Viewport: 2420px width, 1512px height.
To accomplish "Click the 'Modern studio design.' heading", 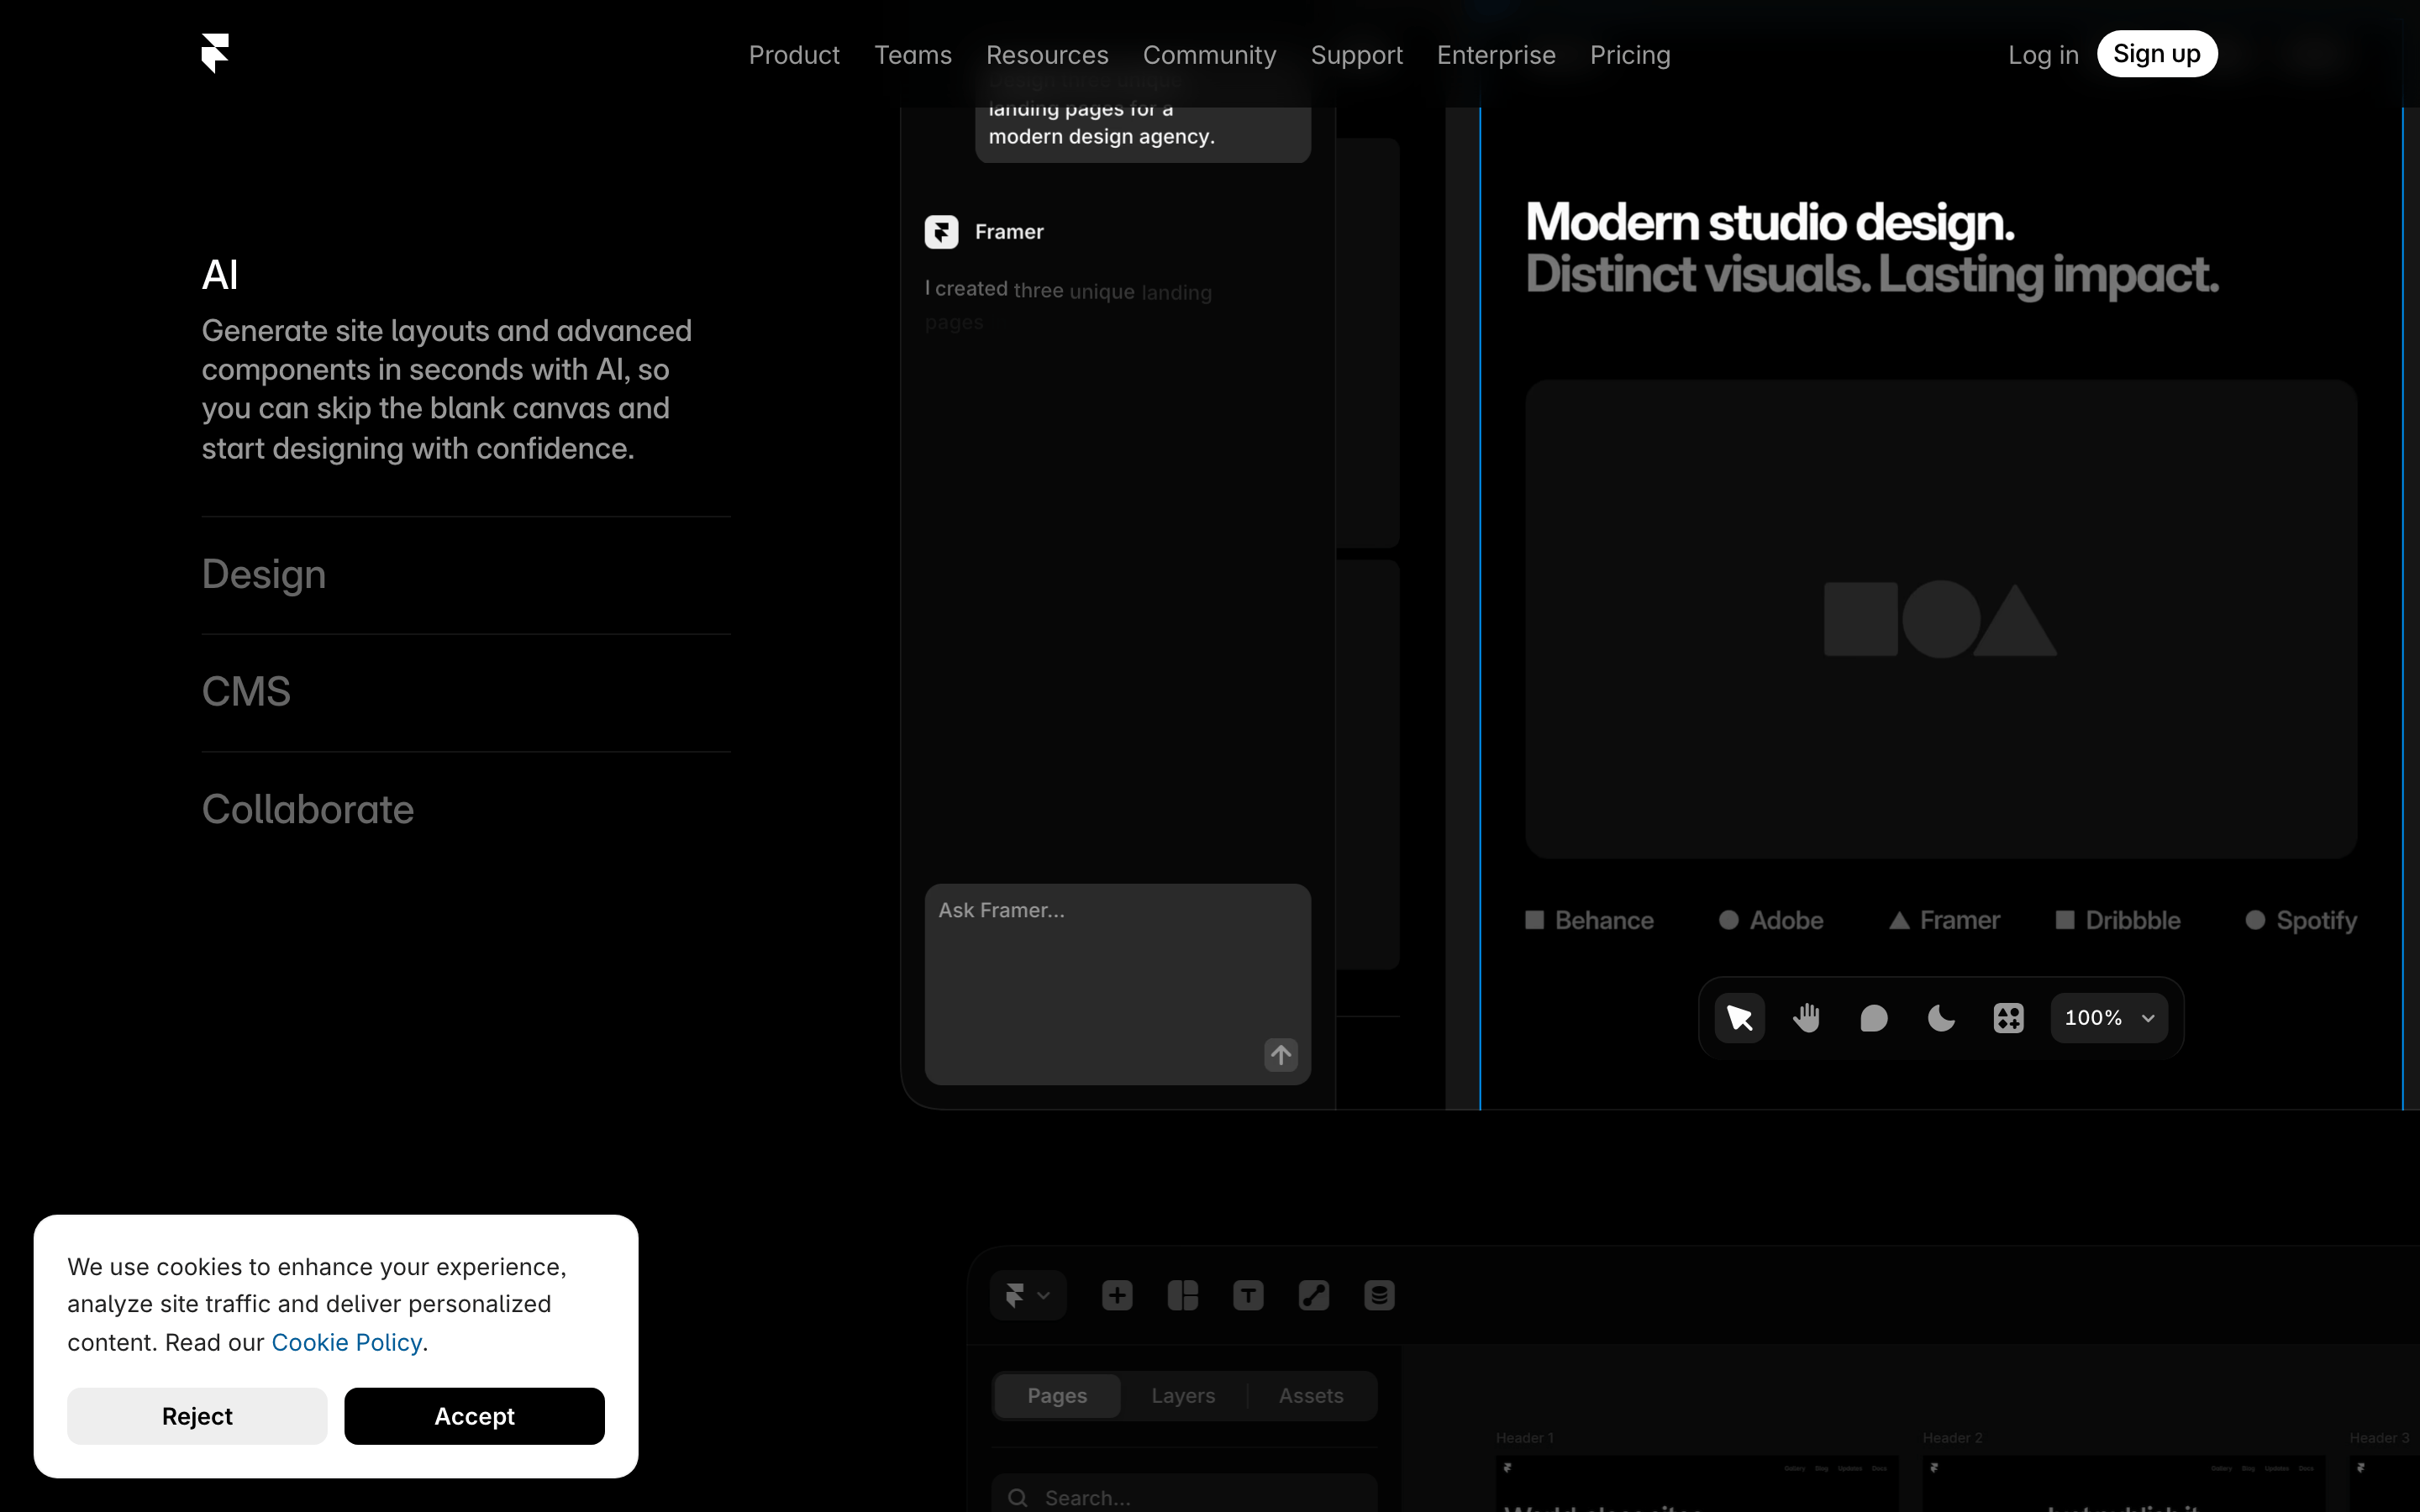I will pyautogui.click(x=1769, y=222).
